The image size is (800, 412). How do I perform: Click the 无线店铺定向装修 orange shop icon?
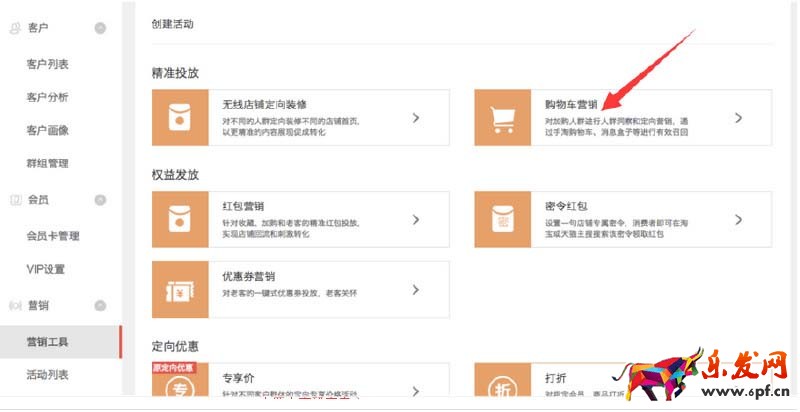[180, 118]
